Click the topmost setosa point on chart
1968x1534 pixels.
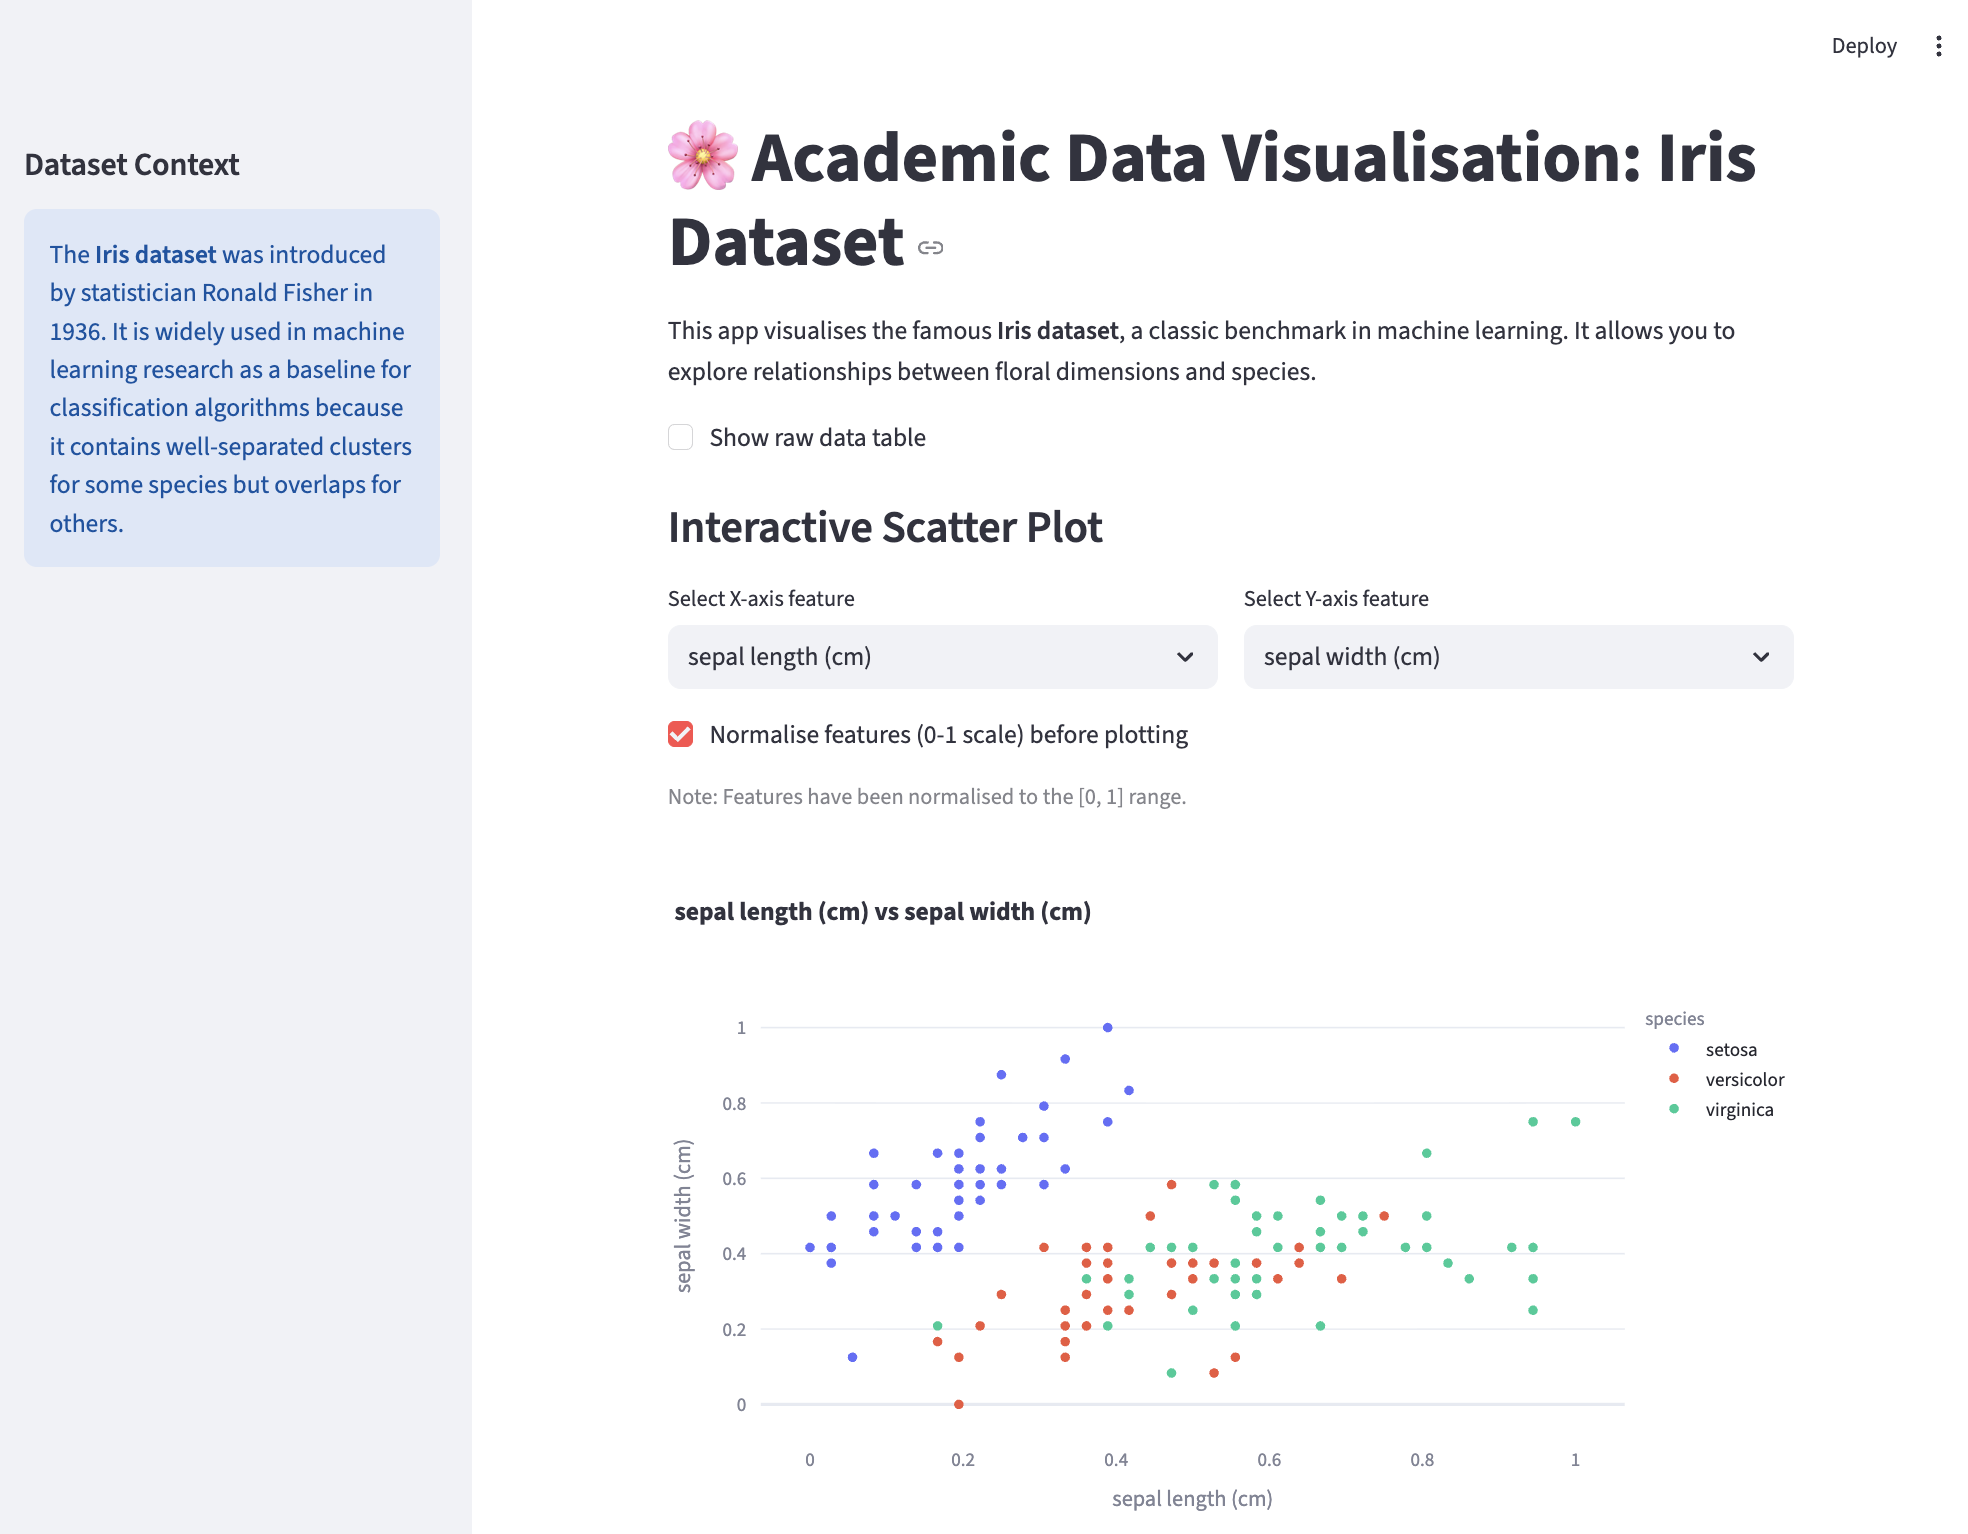[x=1107, y=1028]
